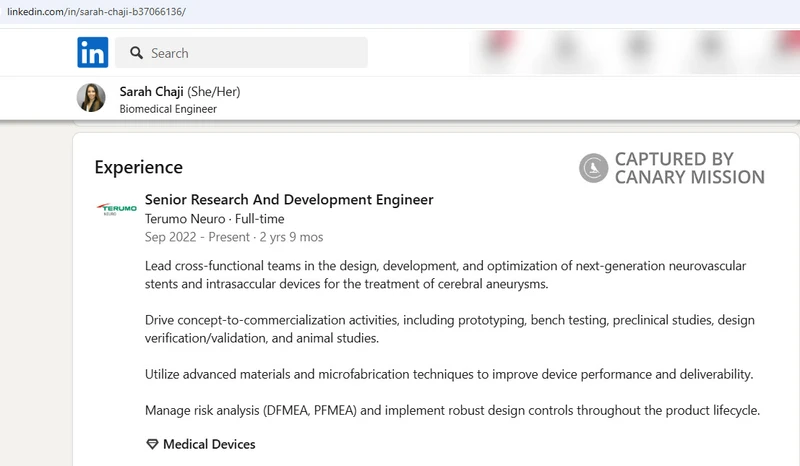
Task: Click Senior Research And Development Engineer title
Action: [x=289, y=200]
